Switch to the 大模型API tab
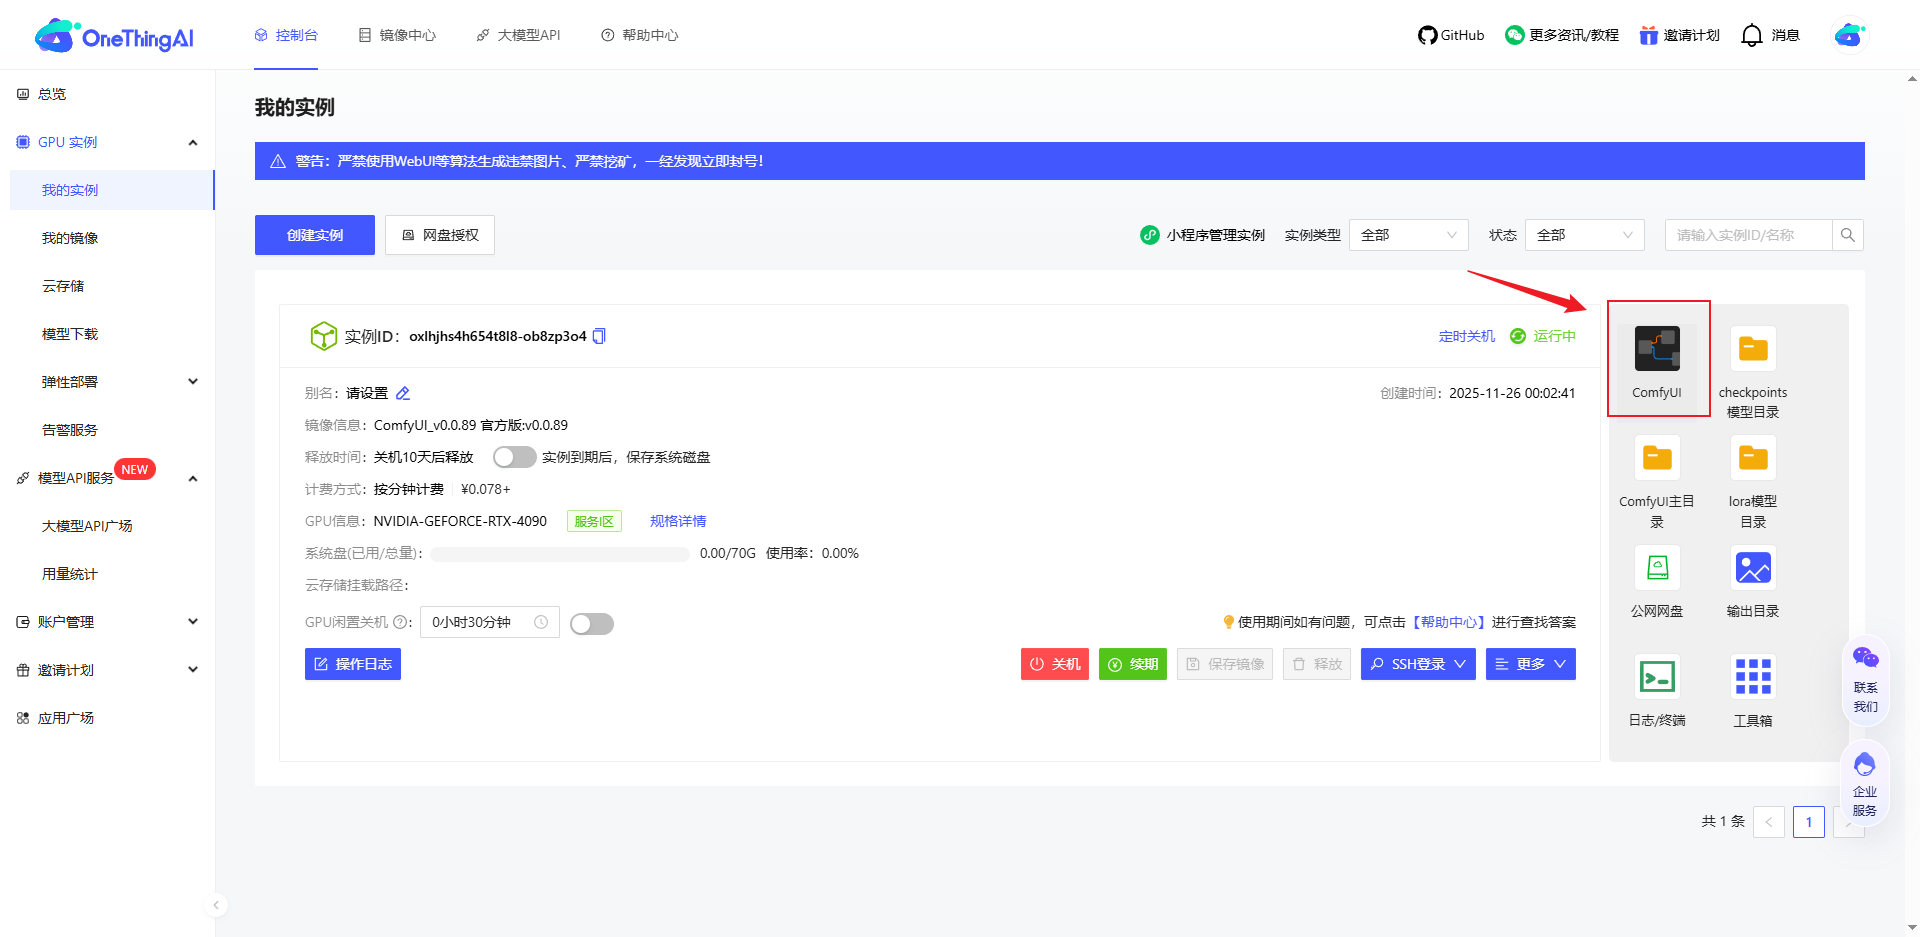1920x937 pixels. pos(518,35)
